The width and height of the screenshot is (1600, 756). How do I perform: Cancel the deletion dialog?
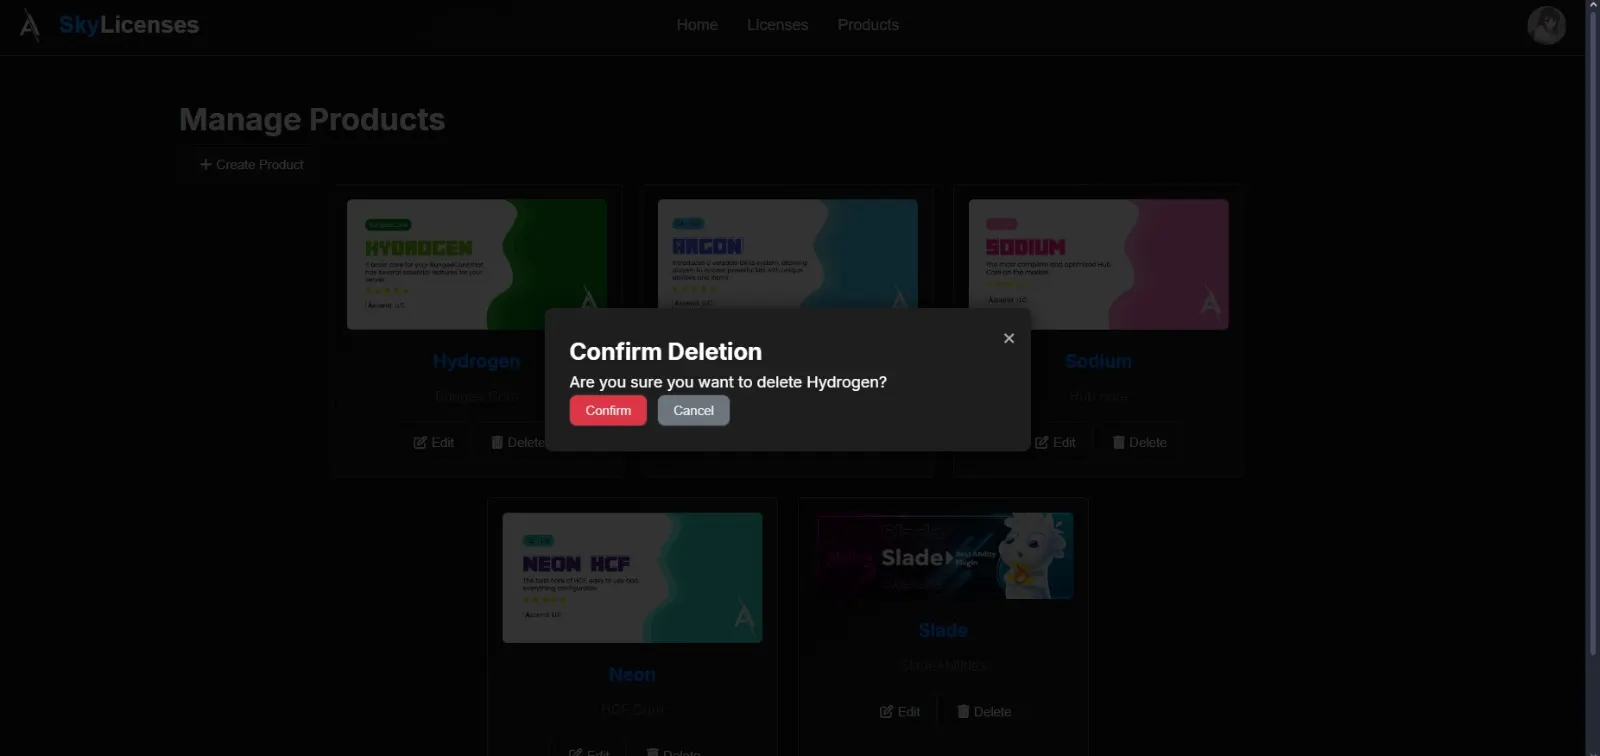pos(693,411)
